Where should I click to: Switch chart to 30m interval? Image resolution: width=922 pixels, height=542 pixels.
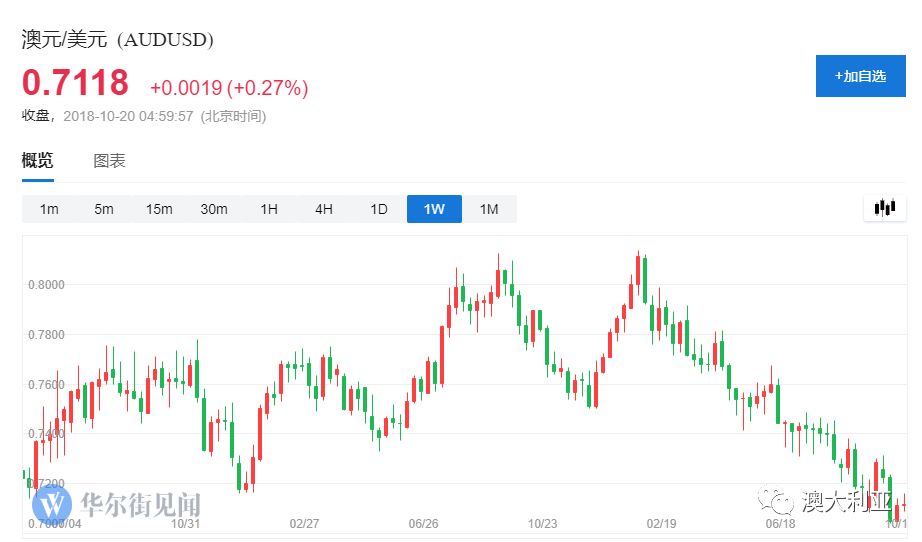(x=214, y=209)
